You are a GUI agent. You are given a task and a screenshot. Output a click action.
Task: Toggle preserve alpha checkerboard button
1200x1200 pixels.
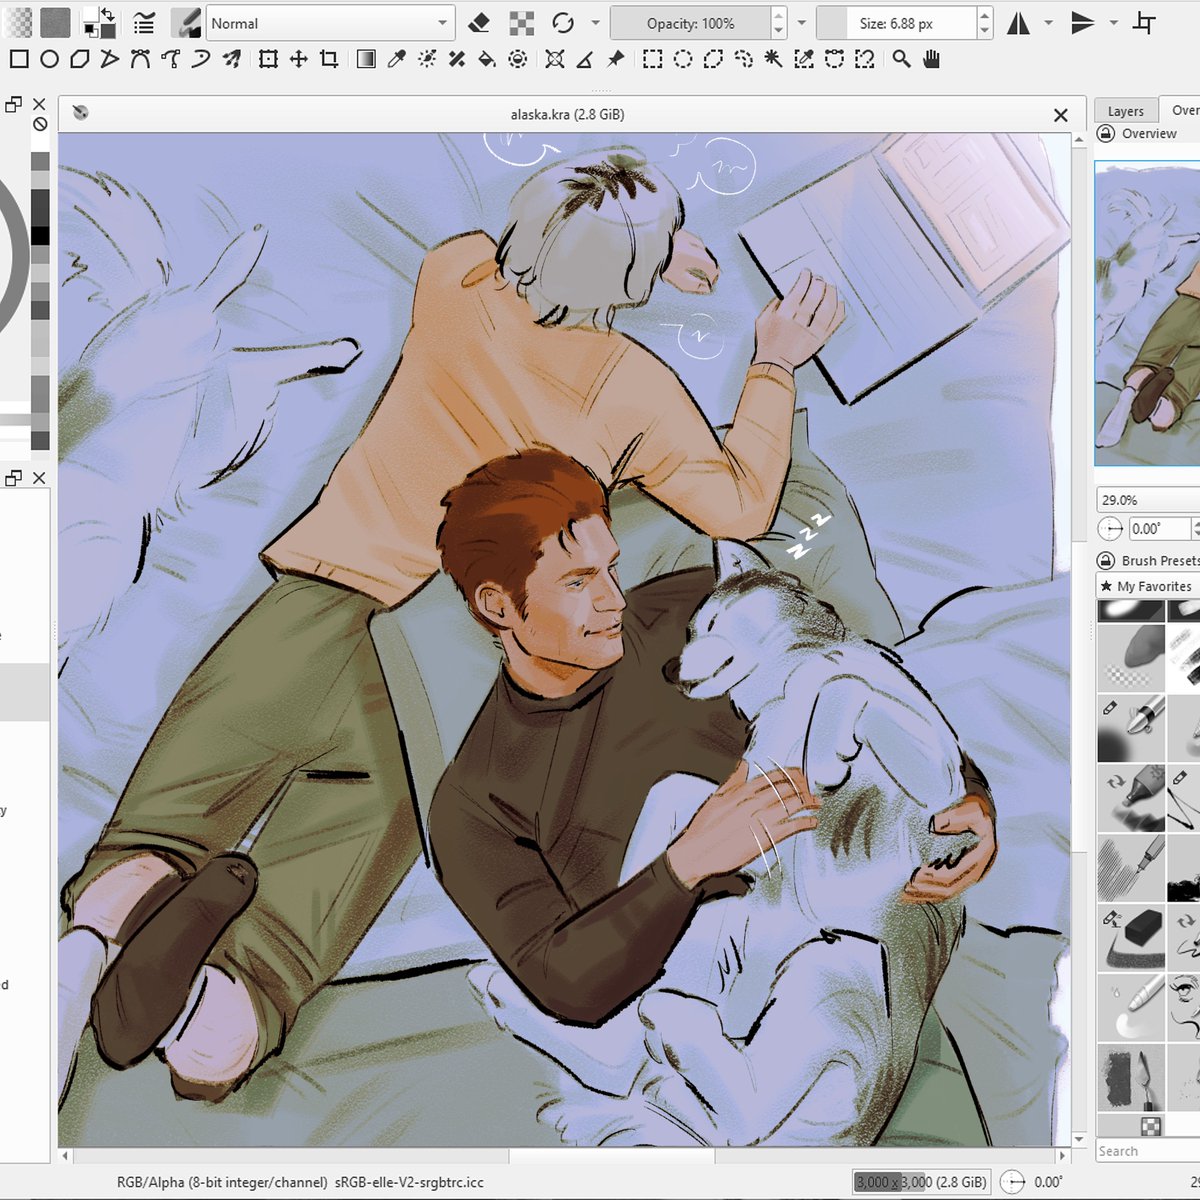pyautogui.click(x=522, y=23)
